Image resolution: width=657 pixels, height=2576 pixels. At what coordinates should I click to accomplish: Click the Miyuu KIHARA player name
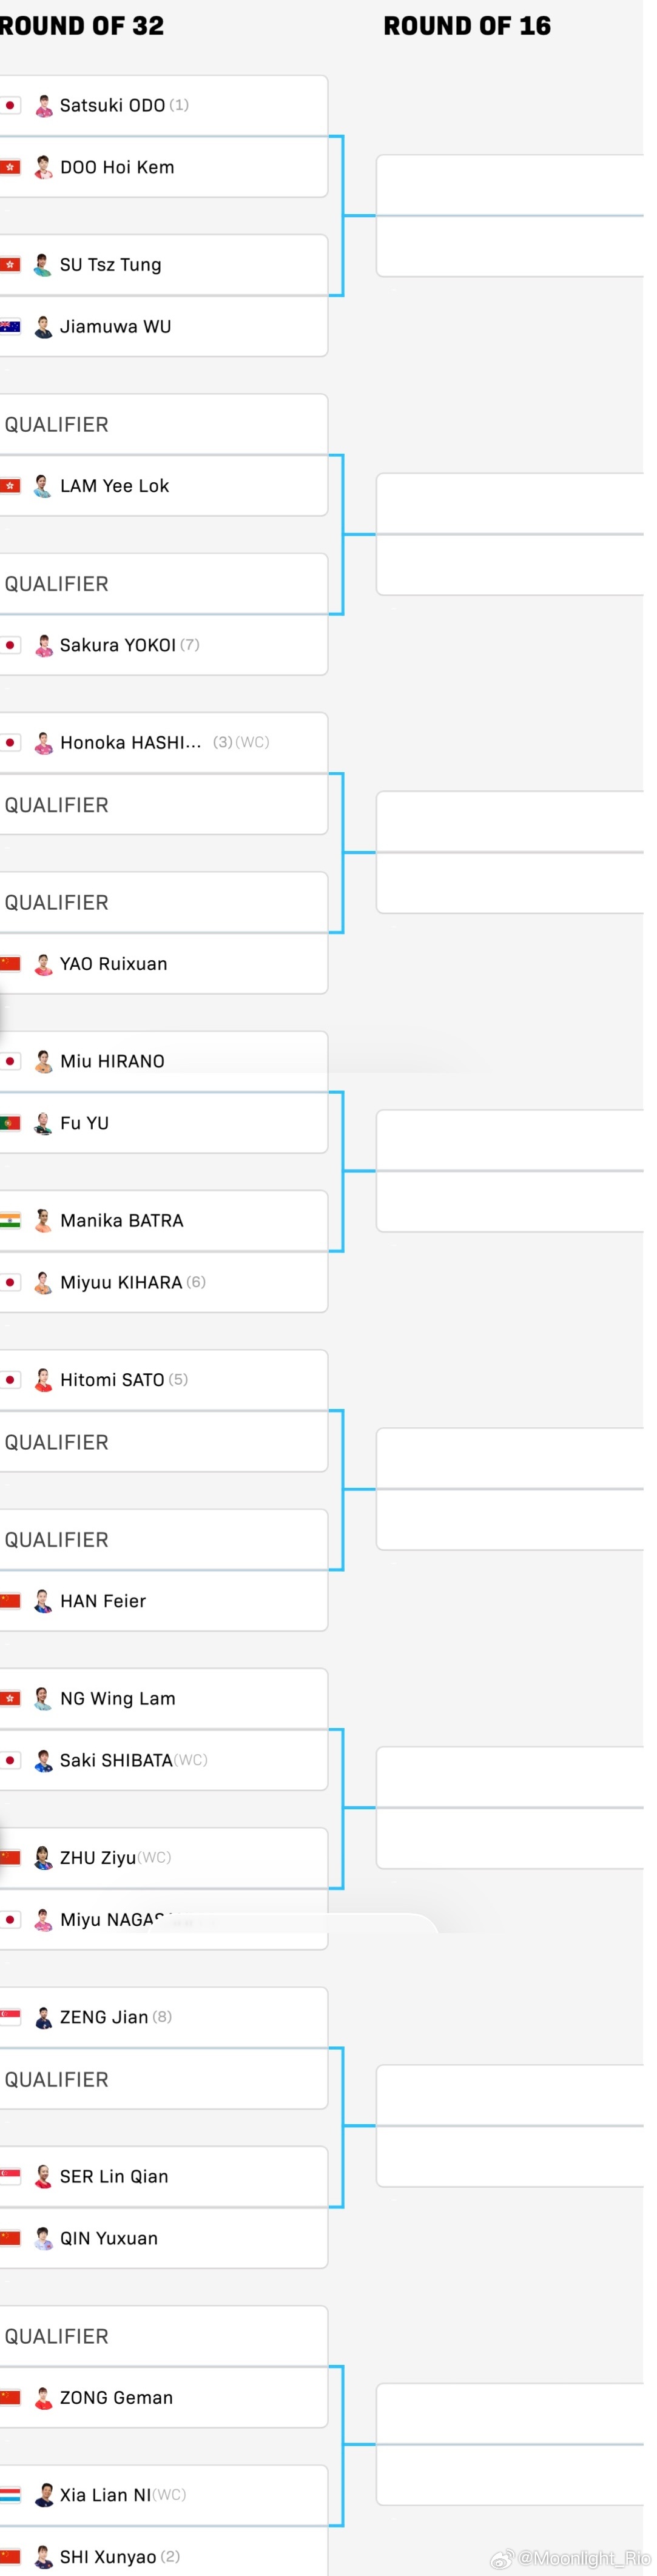(x=120, y=1282)
